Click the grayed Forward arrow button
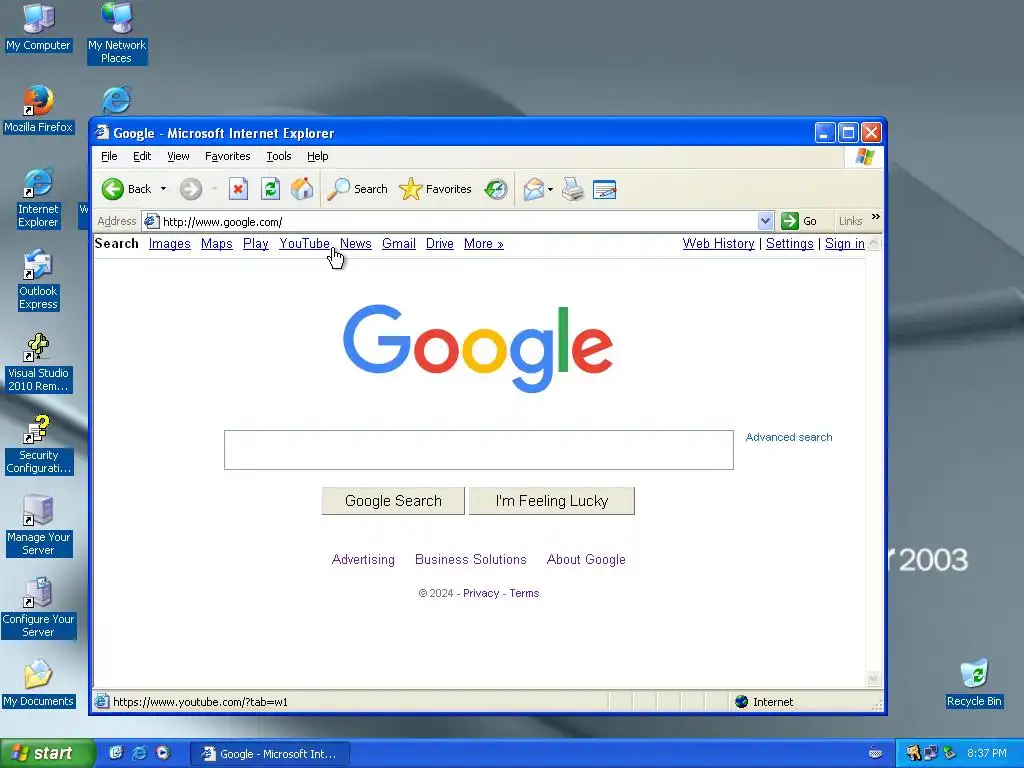 [191, 189]
